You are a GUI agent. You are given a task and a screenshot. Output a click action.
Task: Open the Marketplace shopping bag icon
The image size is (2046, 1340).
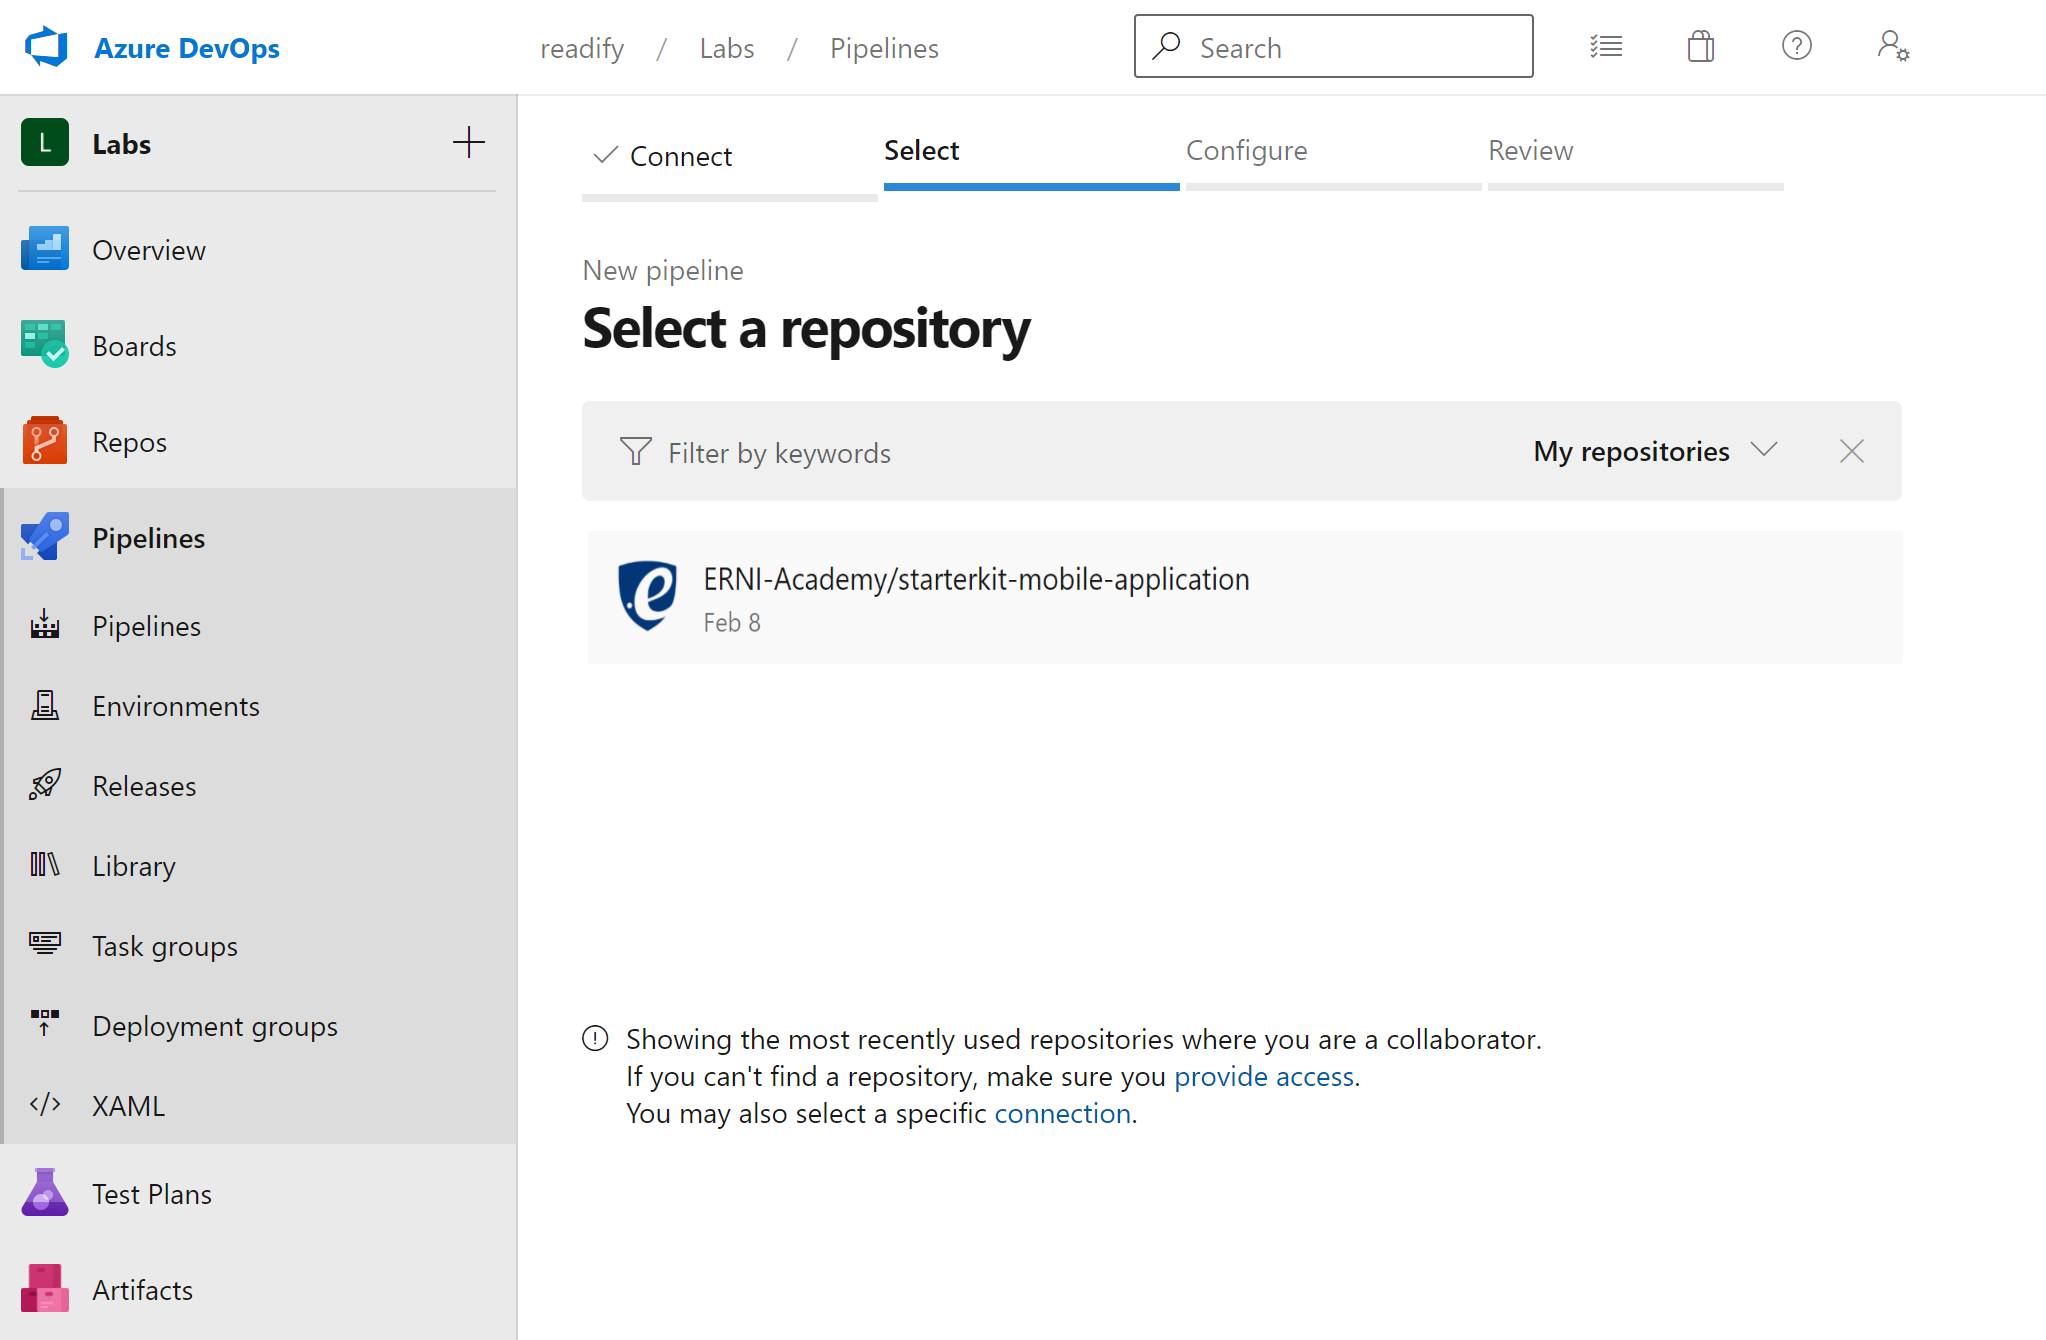[x=1701, y=46]
